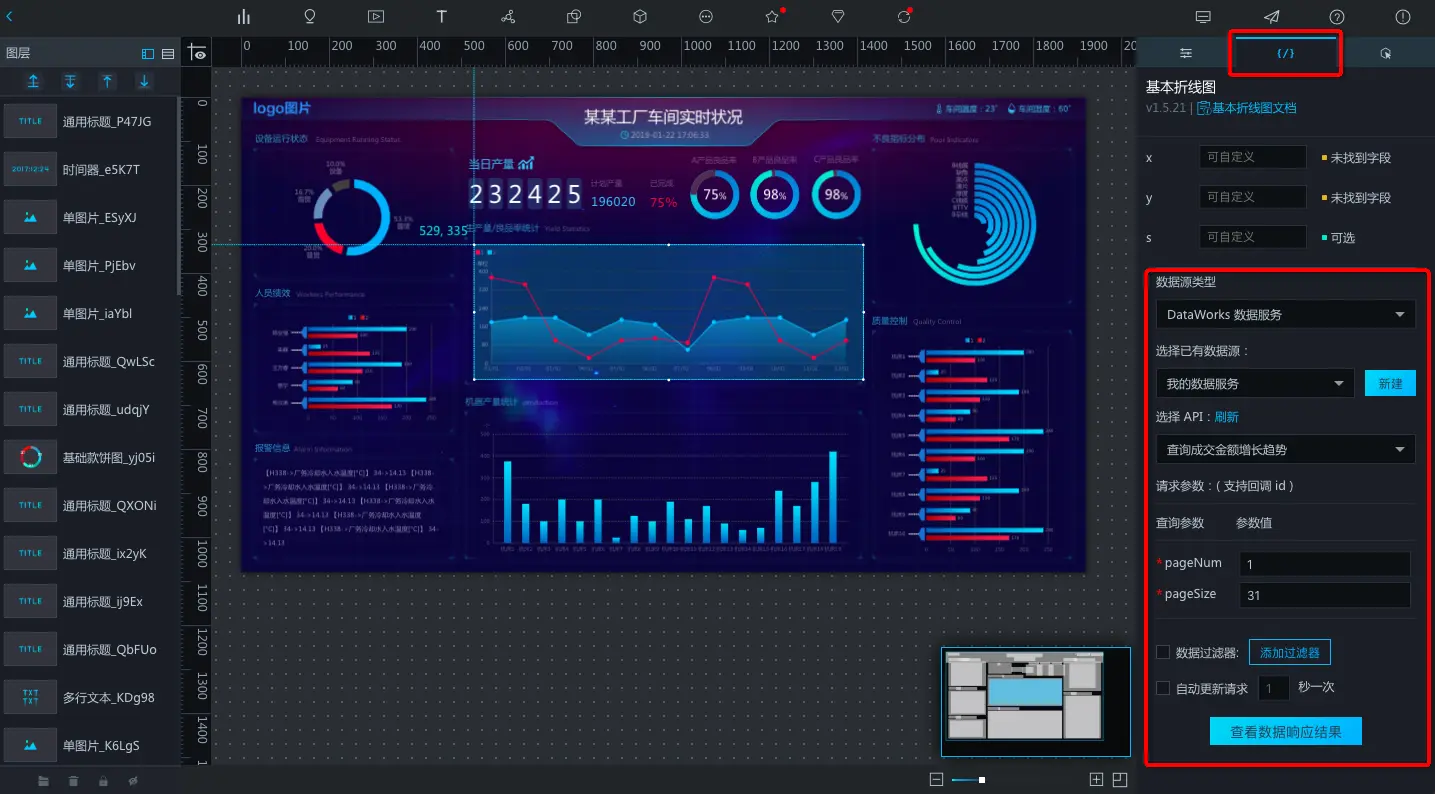Switch layer panel to list view

(x=168, y=53)
